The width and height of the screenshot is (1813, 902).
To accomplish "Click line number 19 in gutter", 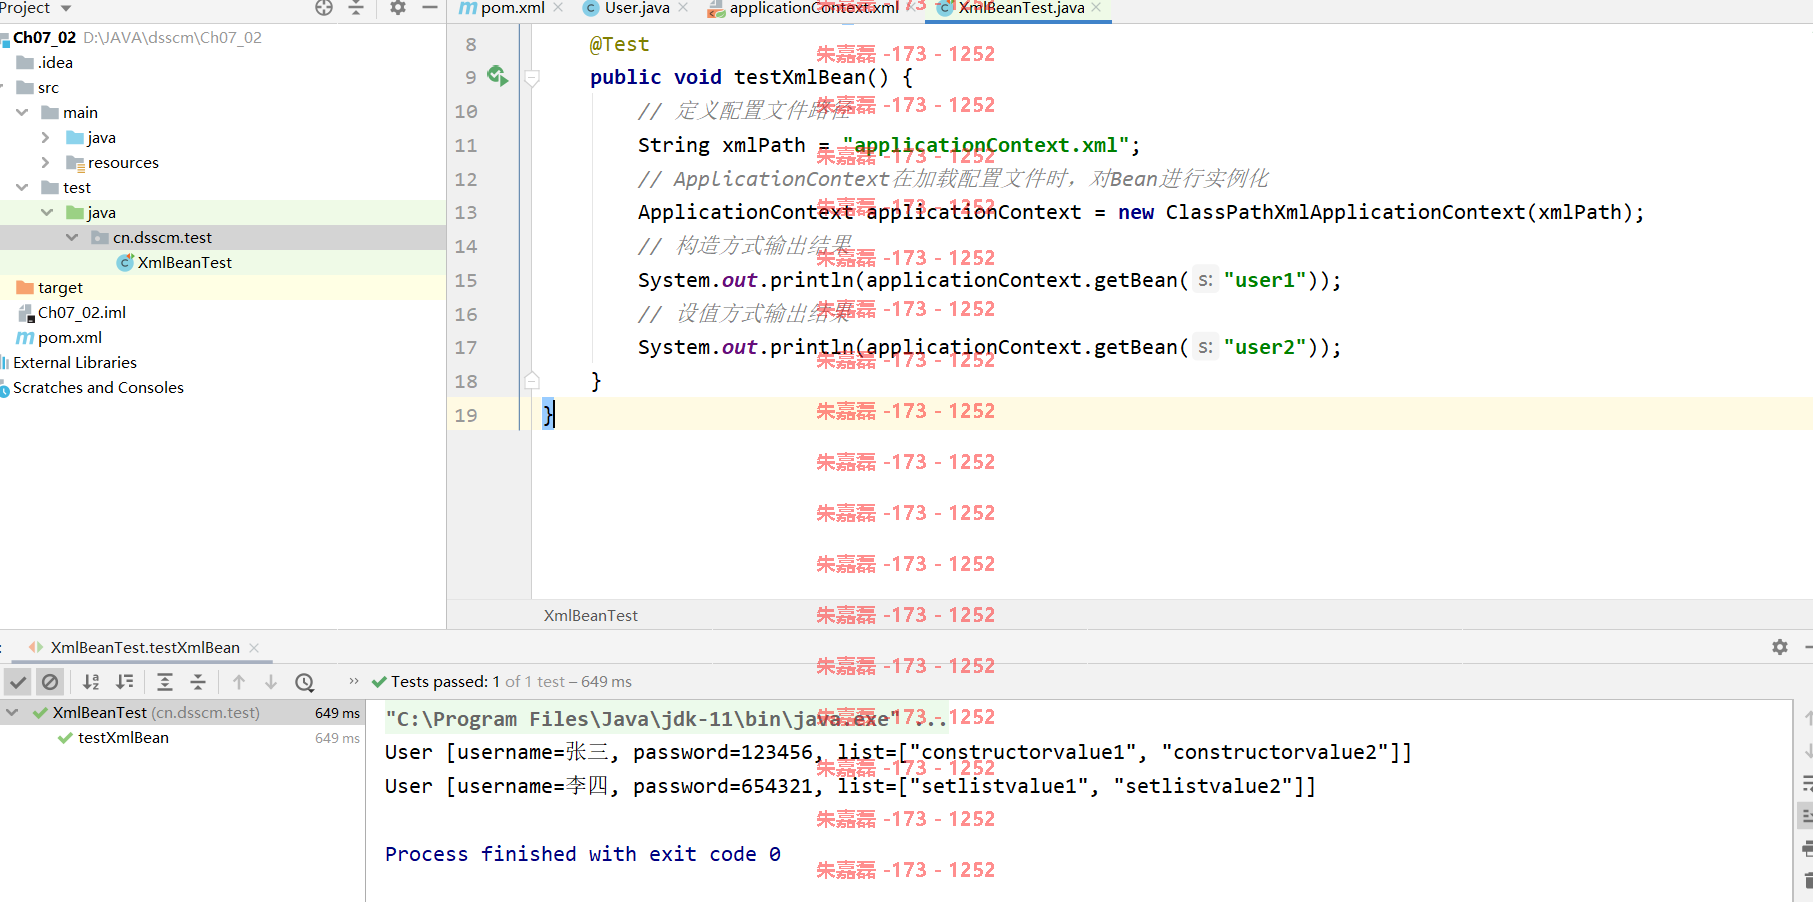I will [x=466, y=415].
